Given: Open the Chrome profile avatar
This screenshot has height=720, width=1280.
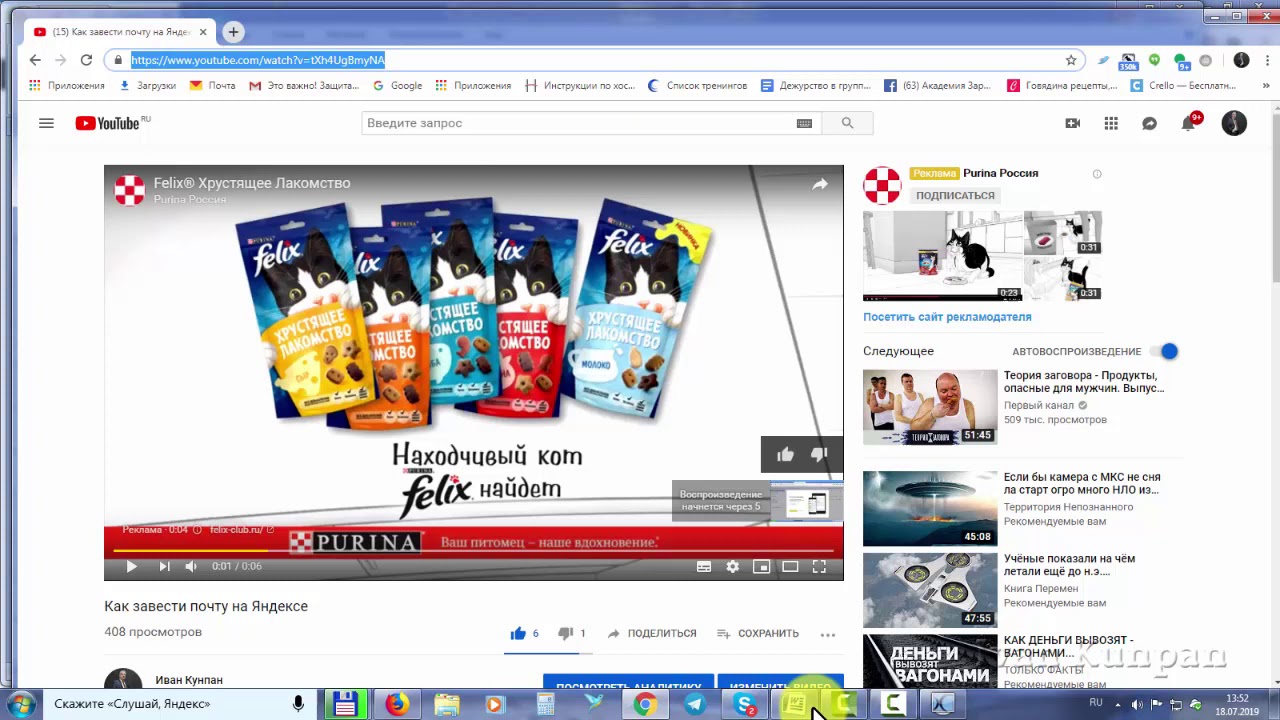Looking at the screenshot, I should [x=1241, y=60].
